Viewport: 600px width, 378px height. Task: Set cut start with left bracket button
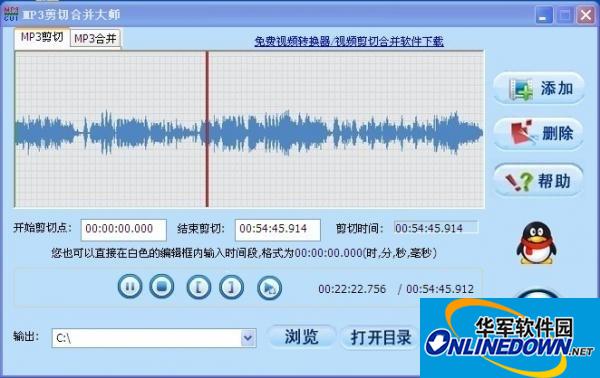tap(199, 287)
